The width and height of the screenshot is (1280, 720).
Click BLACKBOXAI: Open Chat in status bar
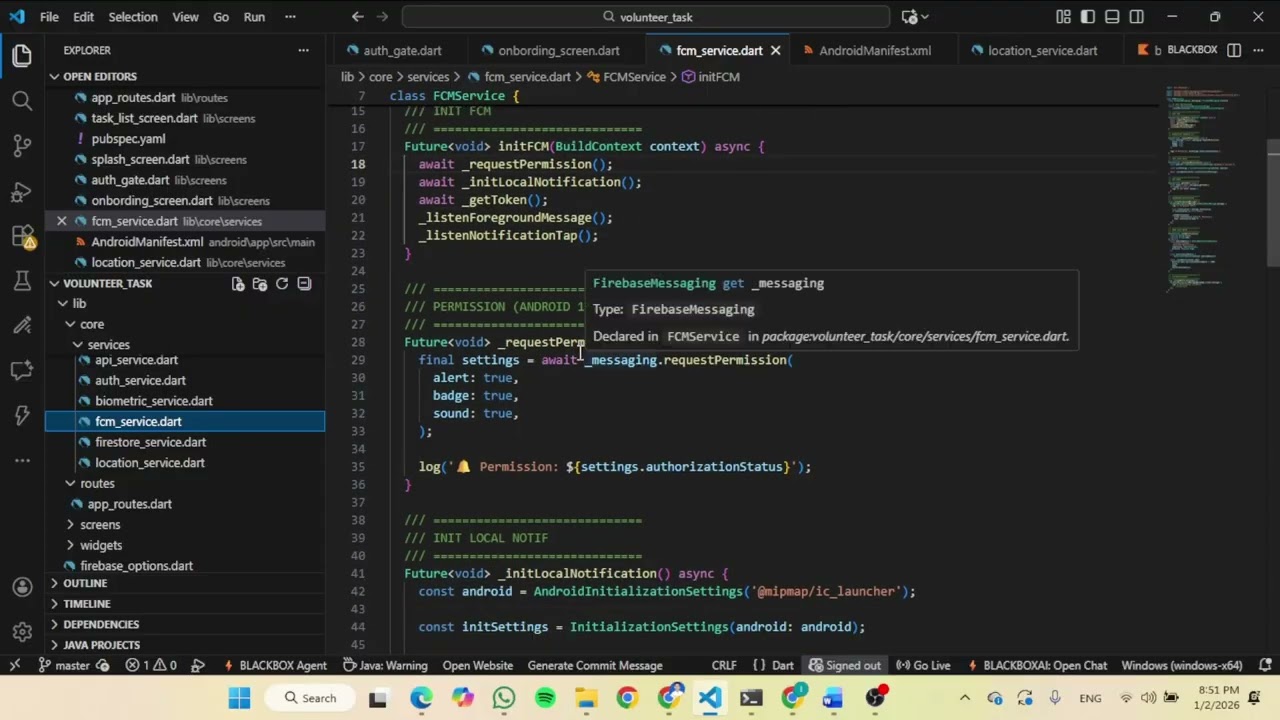(x=1036, y=665)
